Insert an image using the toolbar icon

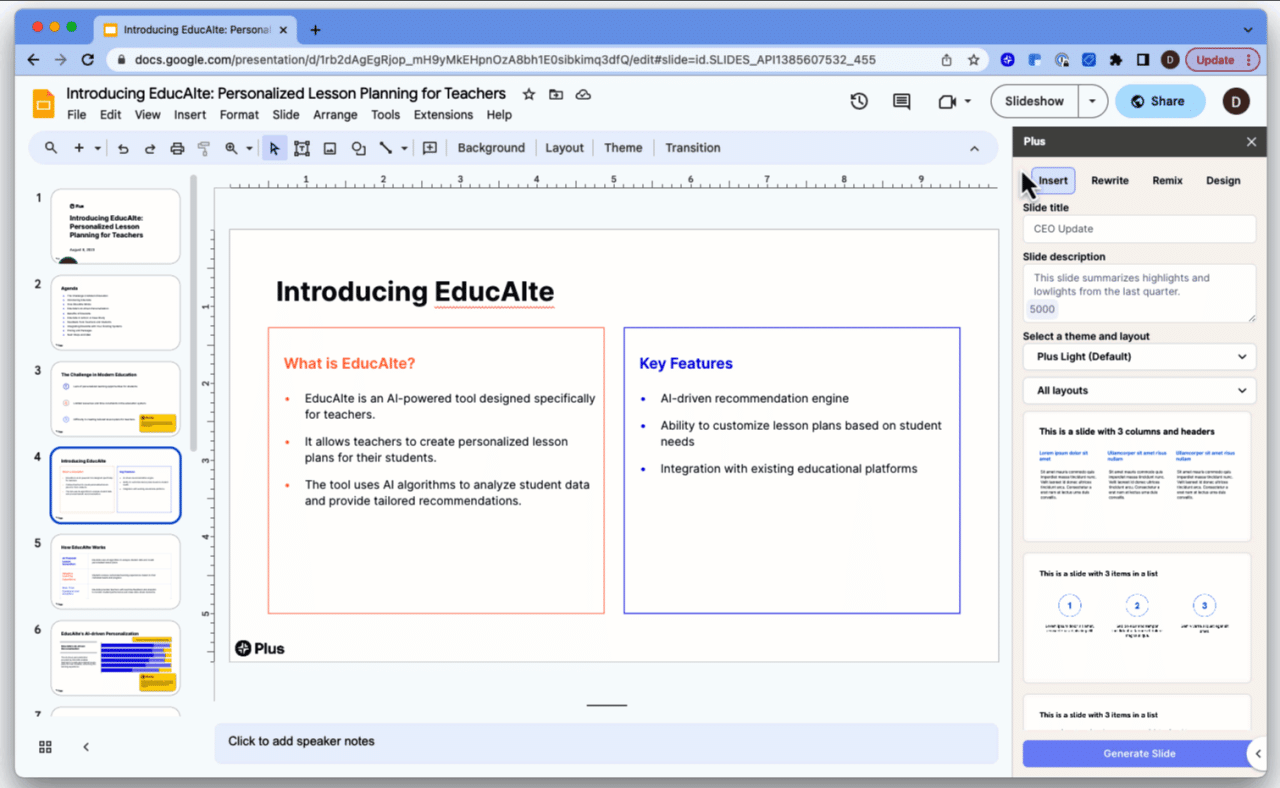pos(330,147)
